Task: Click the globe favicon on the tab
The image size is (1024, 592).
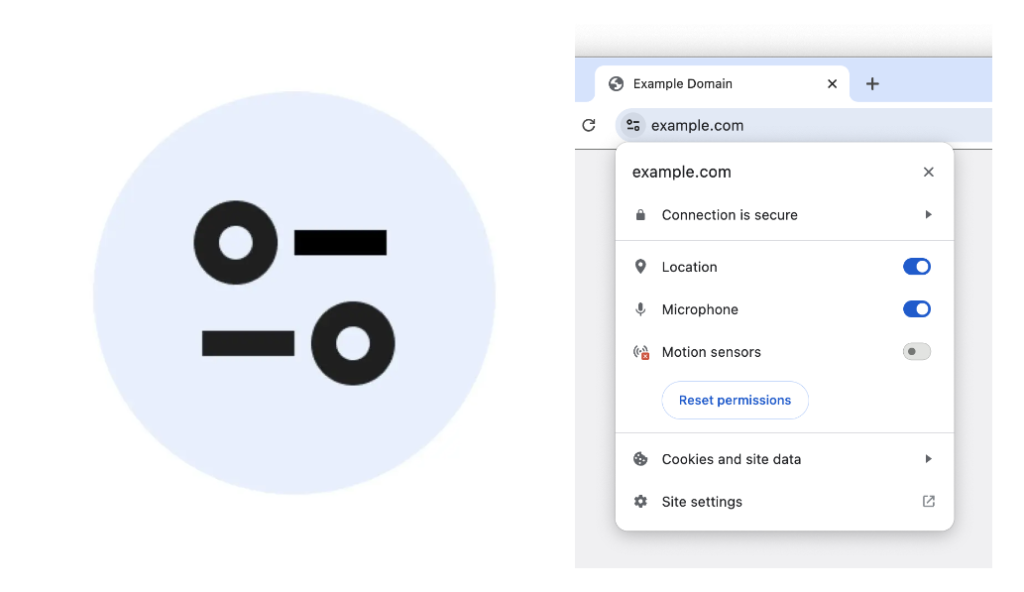Action: pyautogui.click(x=617, y=84)
